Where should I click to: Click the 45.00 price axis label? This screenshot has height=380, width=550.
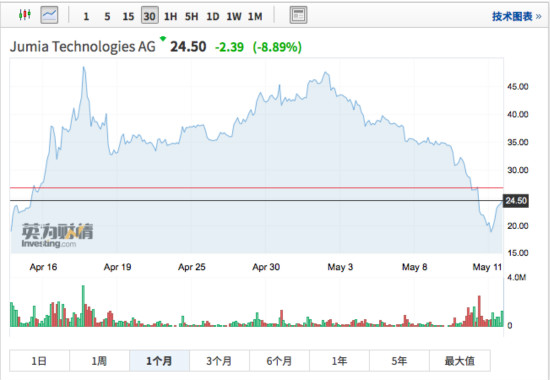[x=518, y=87]
